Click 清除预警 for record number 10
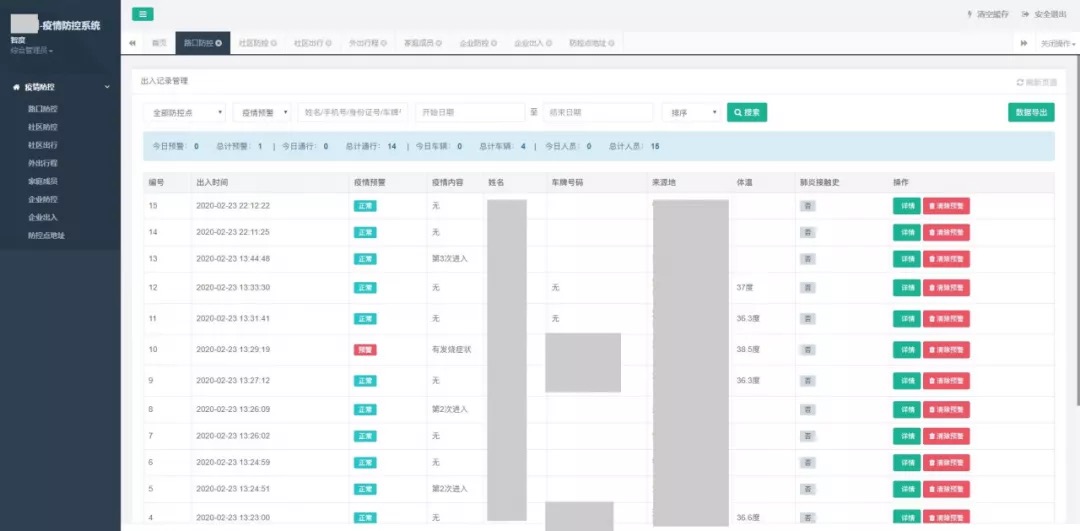Screen dimensions: 1080x531 coord(946,350)
